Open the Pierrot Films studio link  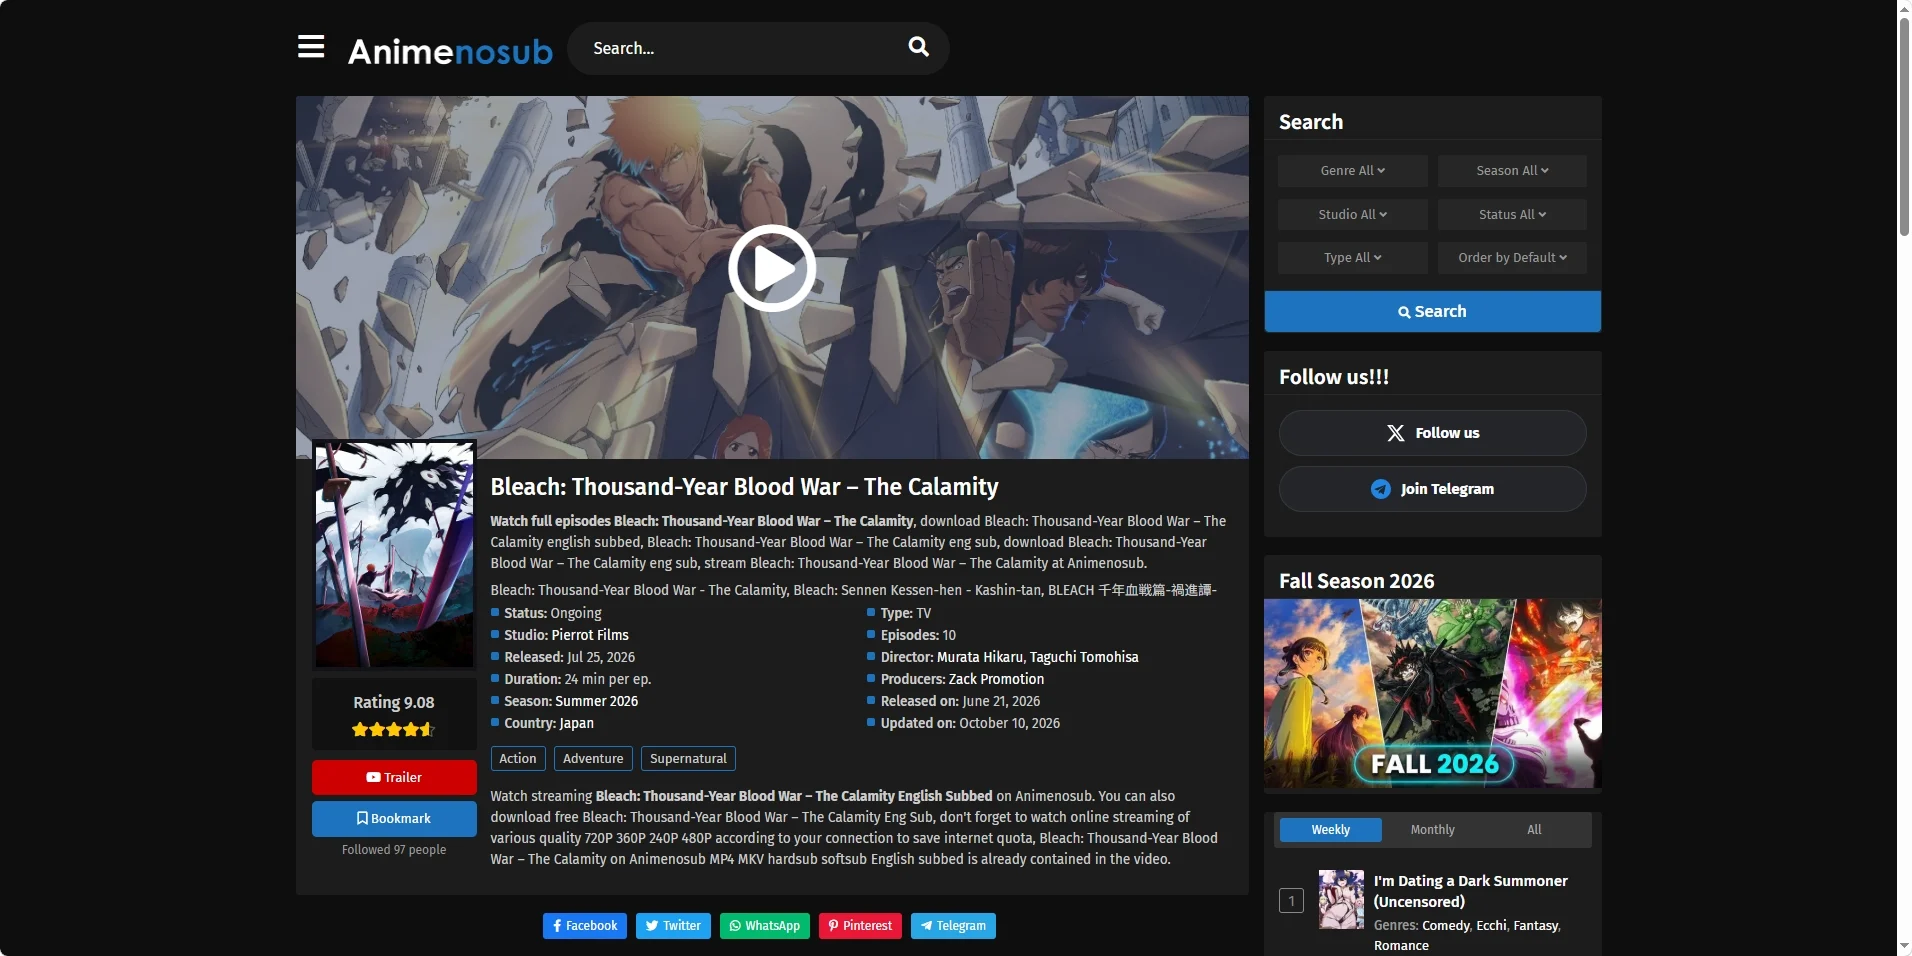tap(590, 635)
